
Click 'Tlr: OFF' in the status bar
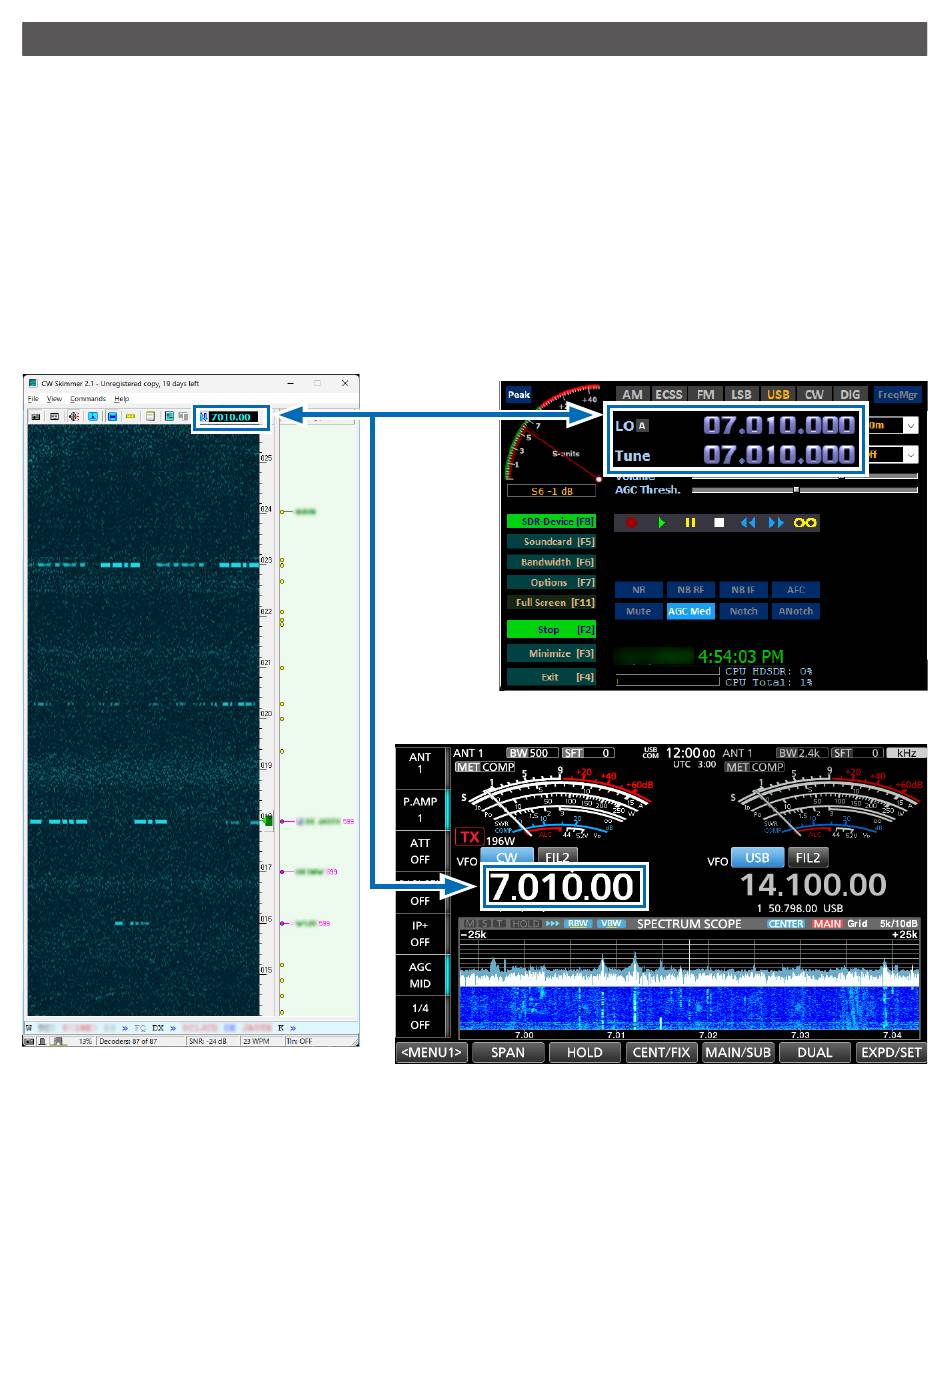(x=299, y=1041)
